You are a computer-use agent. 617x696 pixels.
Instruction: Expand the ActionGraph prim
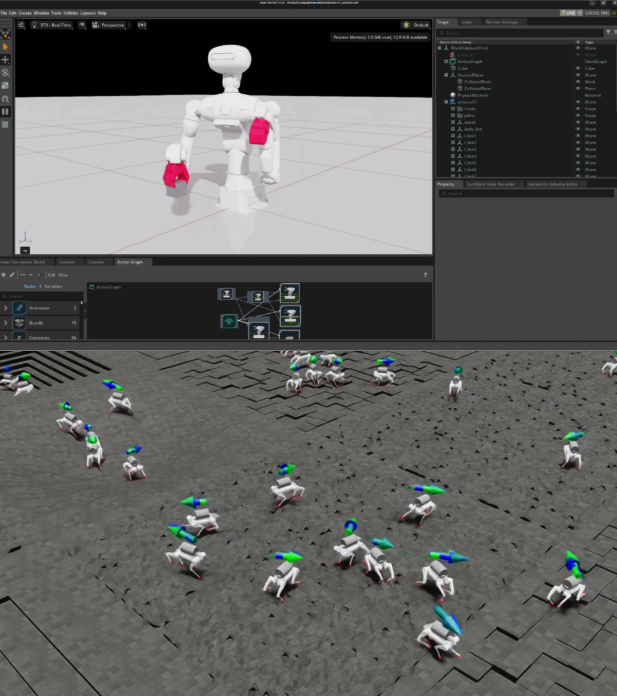pyautogui.click(x=447, y=61)
